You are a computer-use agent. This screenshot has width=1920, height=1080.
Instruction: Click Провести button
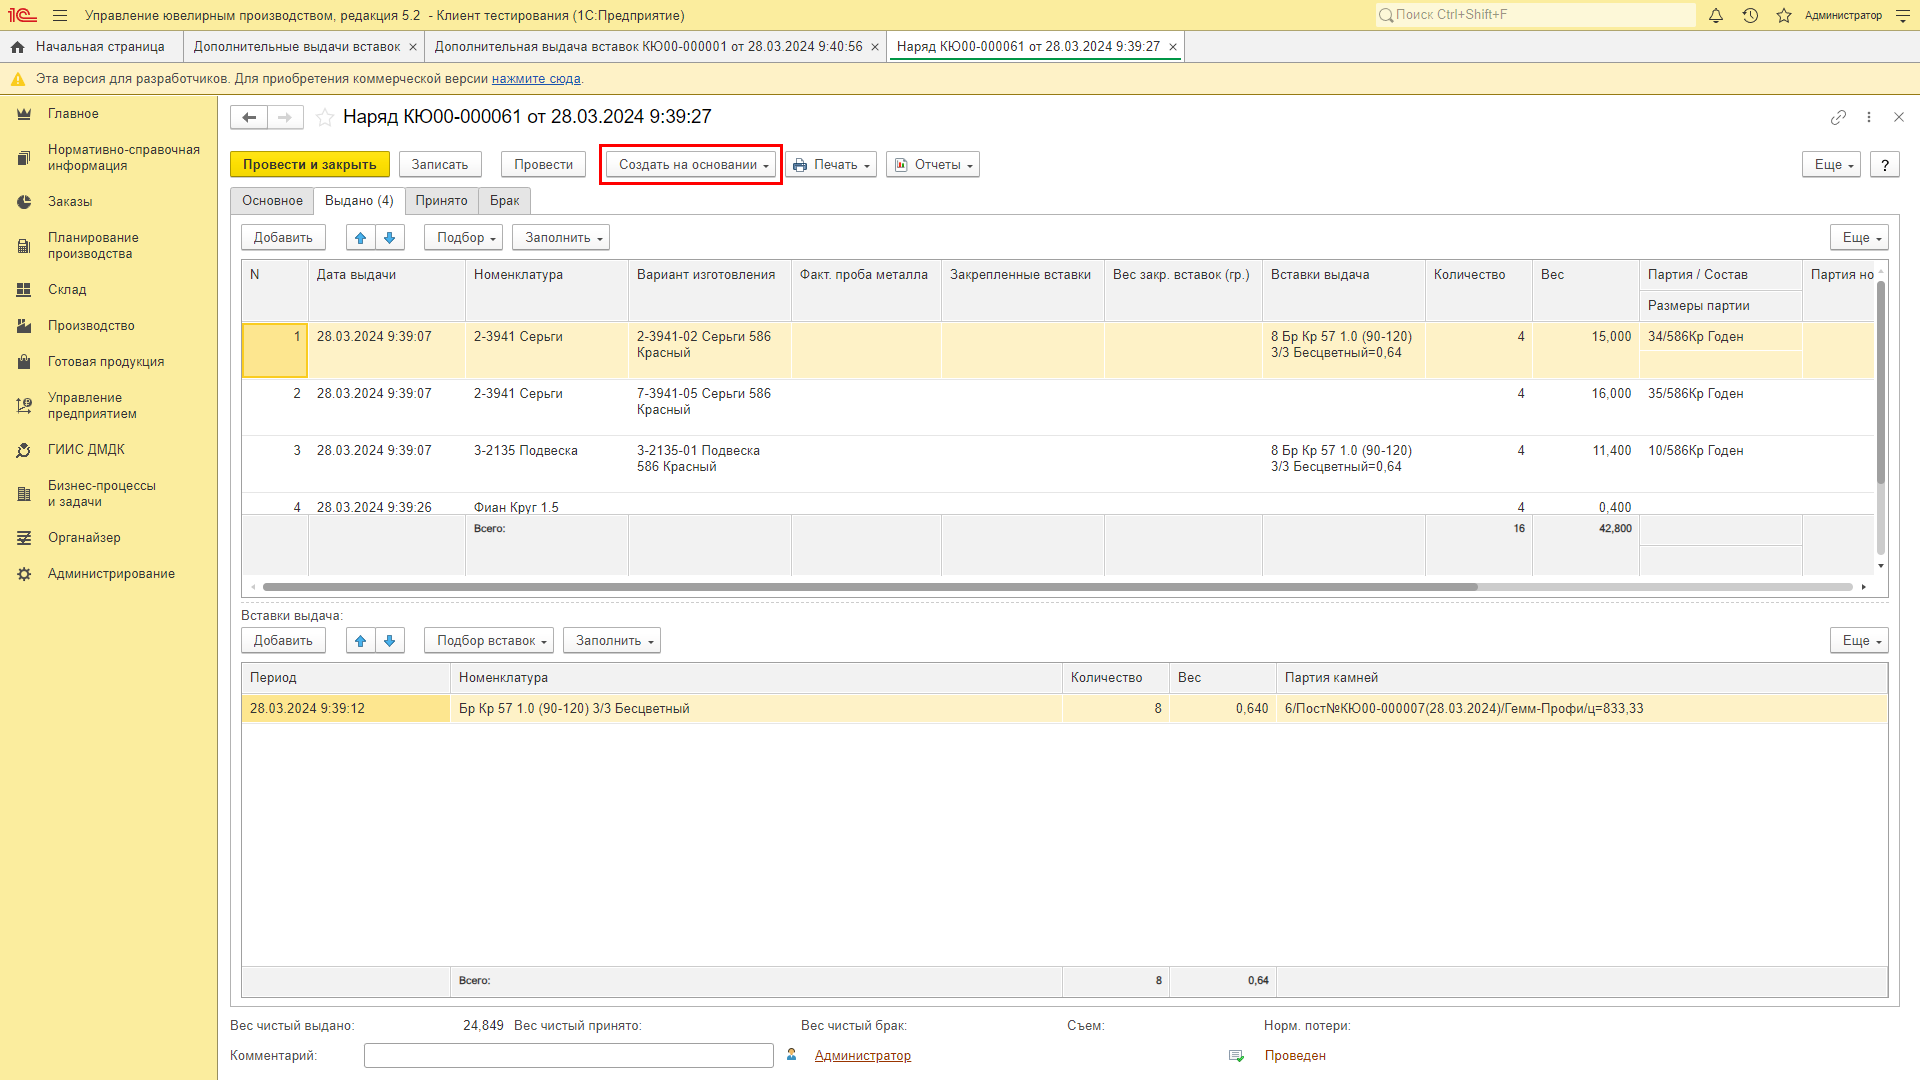pos(543,165)
